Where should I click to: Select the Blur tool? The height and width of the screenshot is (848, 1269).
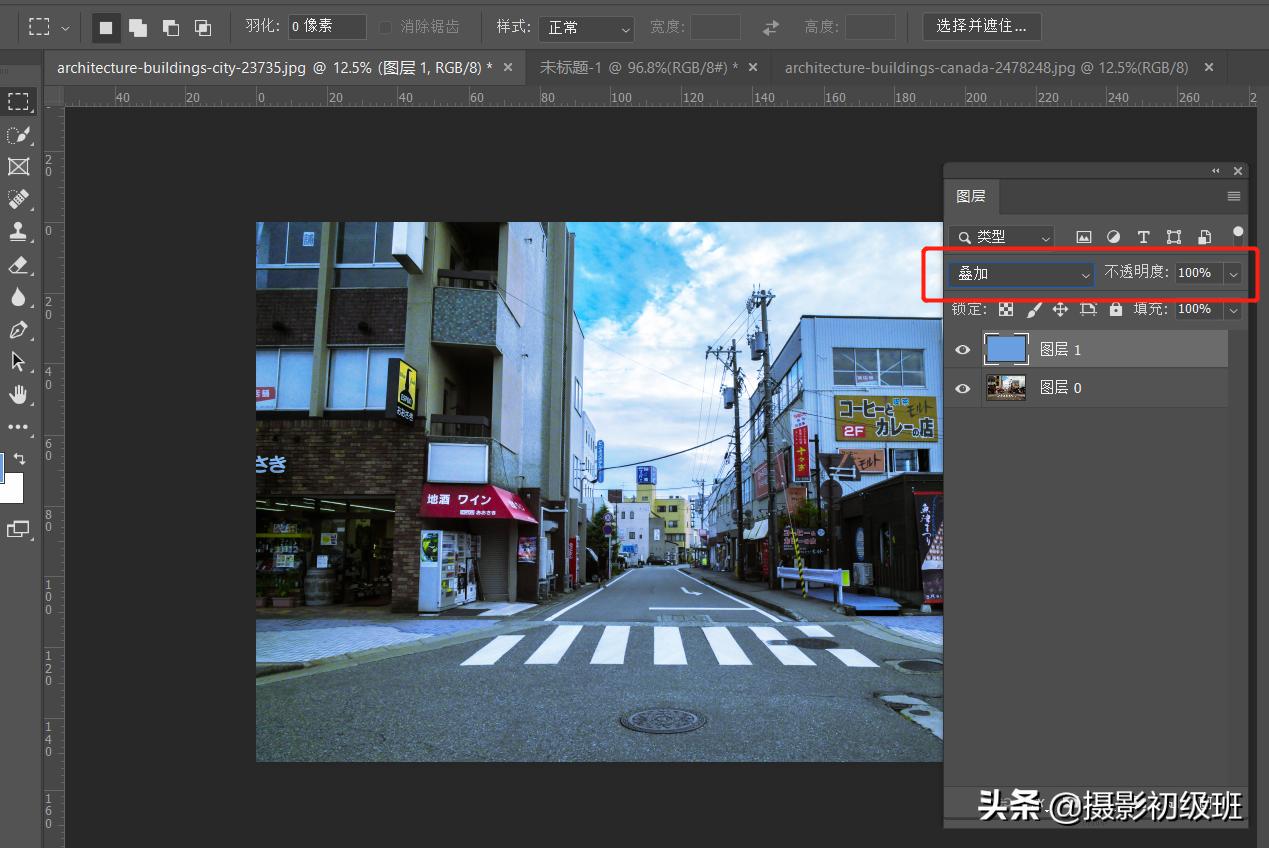(18, 297)
